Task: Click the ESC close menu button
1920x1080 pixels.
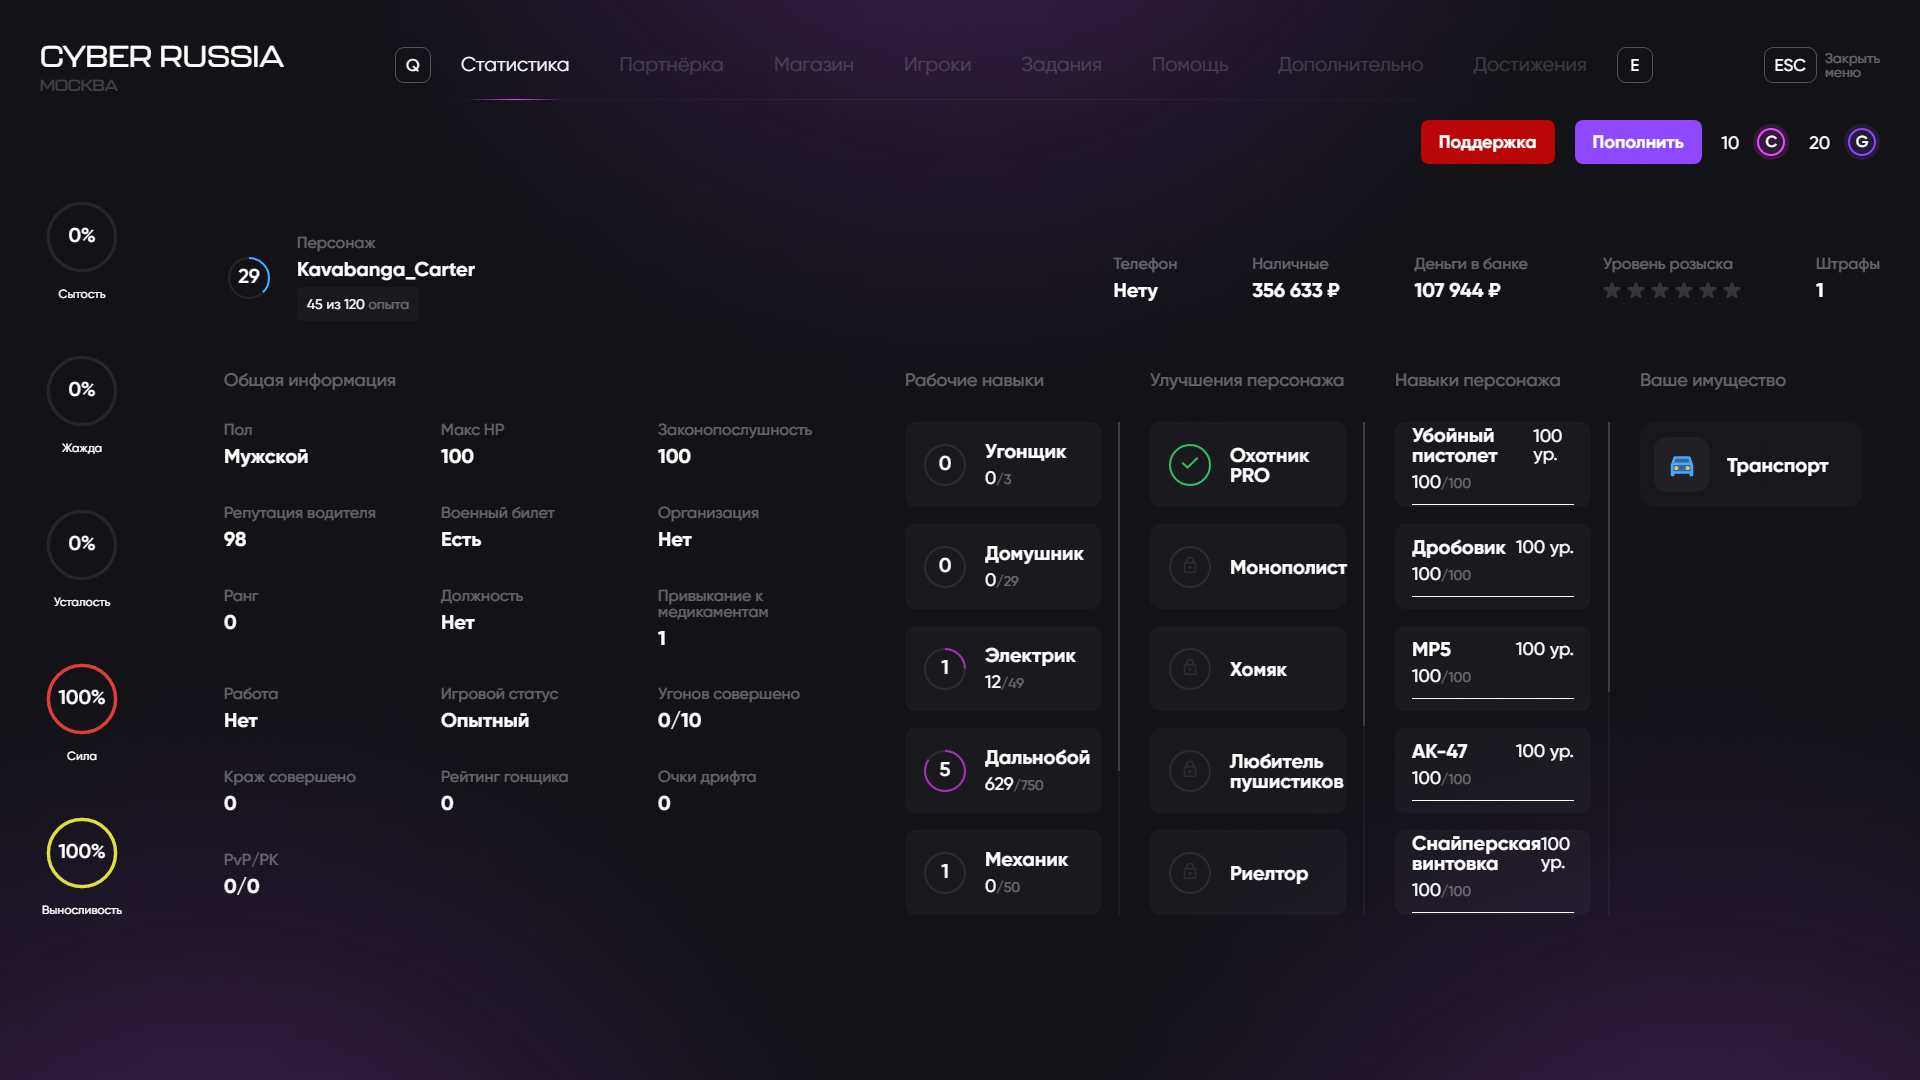Action: [x=1789, y=65]
